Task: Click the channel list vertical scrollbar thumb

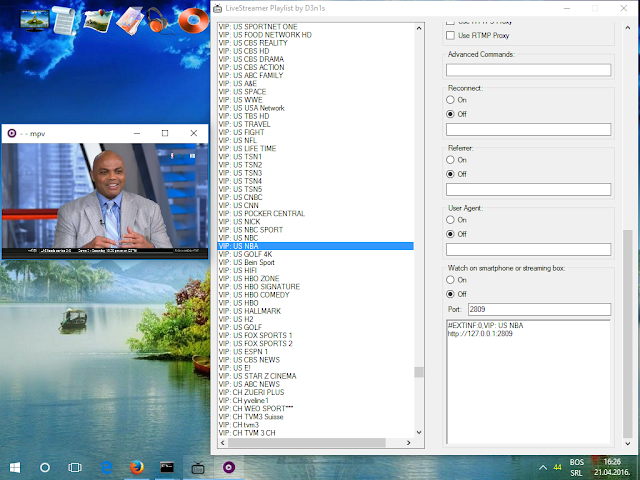Action: pos(419,372)
